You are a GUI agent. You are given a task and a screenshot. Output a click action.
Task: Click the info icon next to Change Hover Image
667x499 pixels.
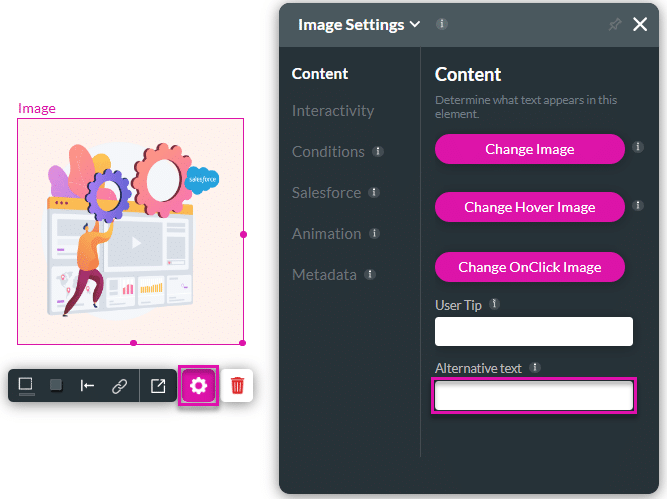tap(637, 205)
